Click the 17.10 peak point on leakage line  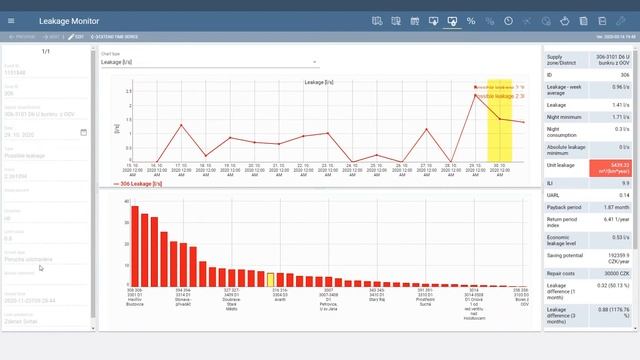coord(181,125)
